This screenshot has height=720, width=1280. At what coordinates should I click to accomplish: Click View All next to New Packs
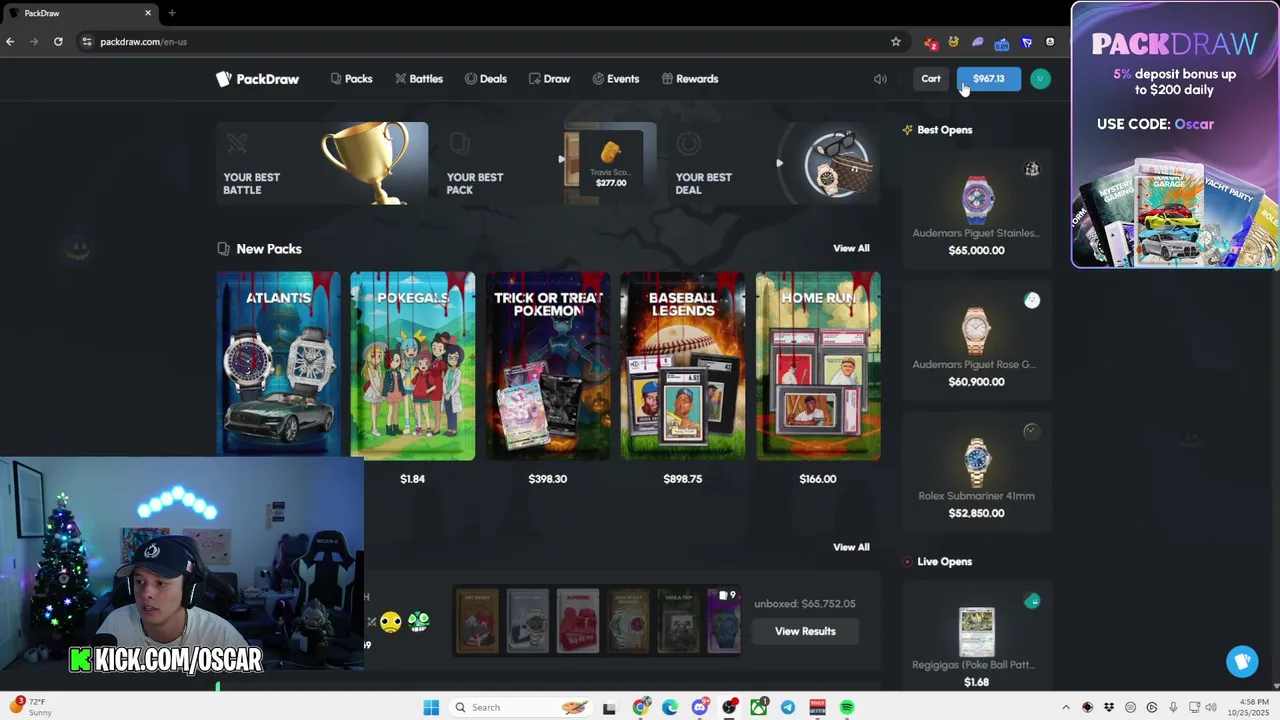coord(851,248)
